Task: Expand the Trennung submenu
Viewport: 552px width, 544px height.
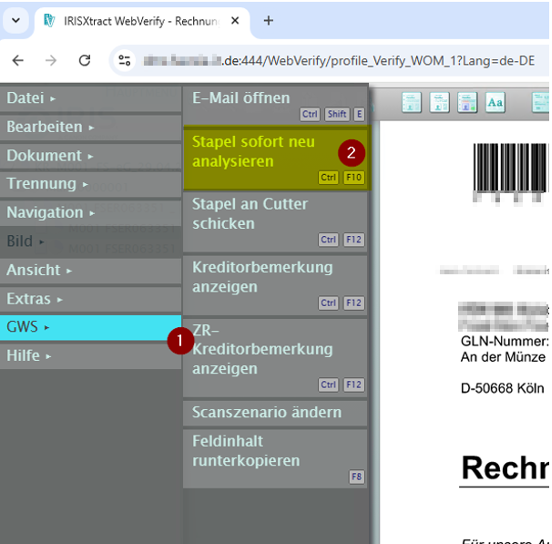Action: point(90,184)
